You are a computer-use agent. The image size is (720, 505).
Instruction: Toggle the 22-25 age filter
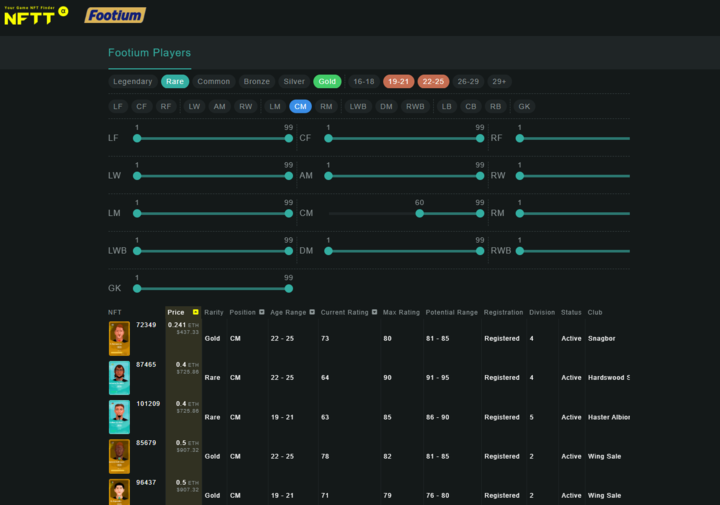click(433, 81)
